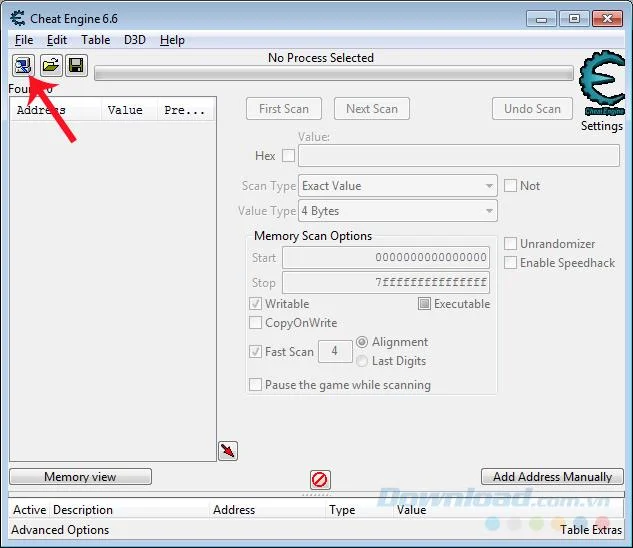Image resolution: width=633 pixels, height=548 pixels.
Task: Click the Type column header in table
Action: click(x=358, y=510)
